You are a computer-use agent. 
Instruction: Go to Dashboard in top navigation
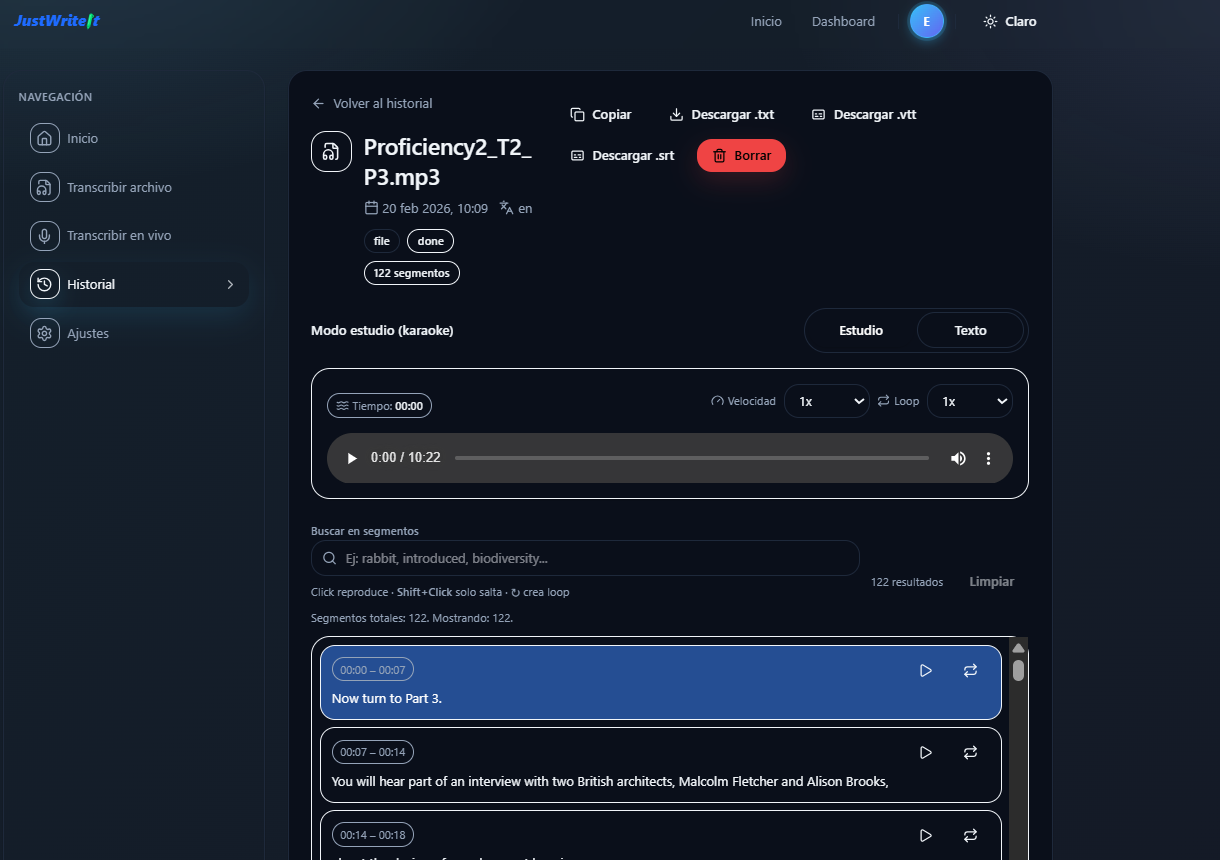(843, 22)
